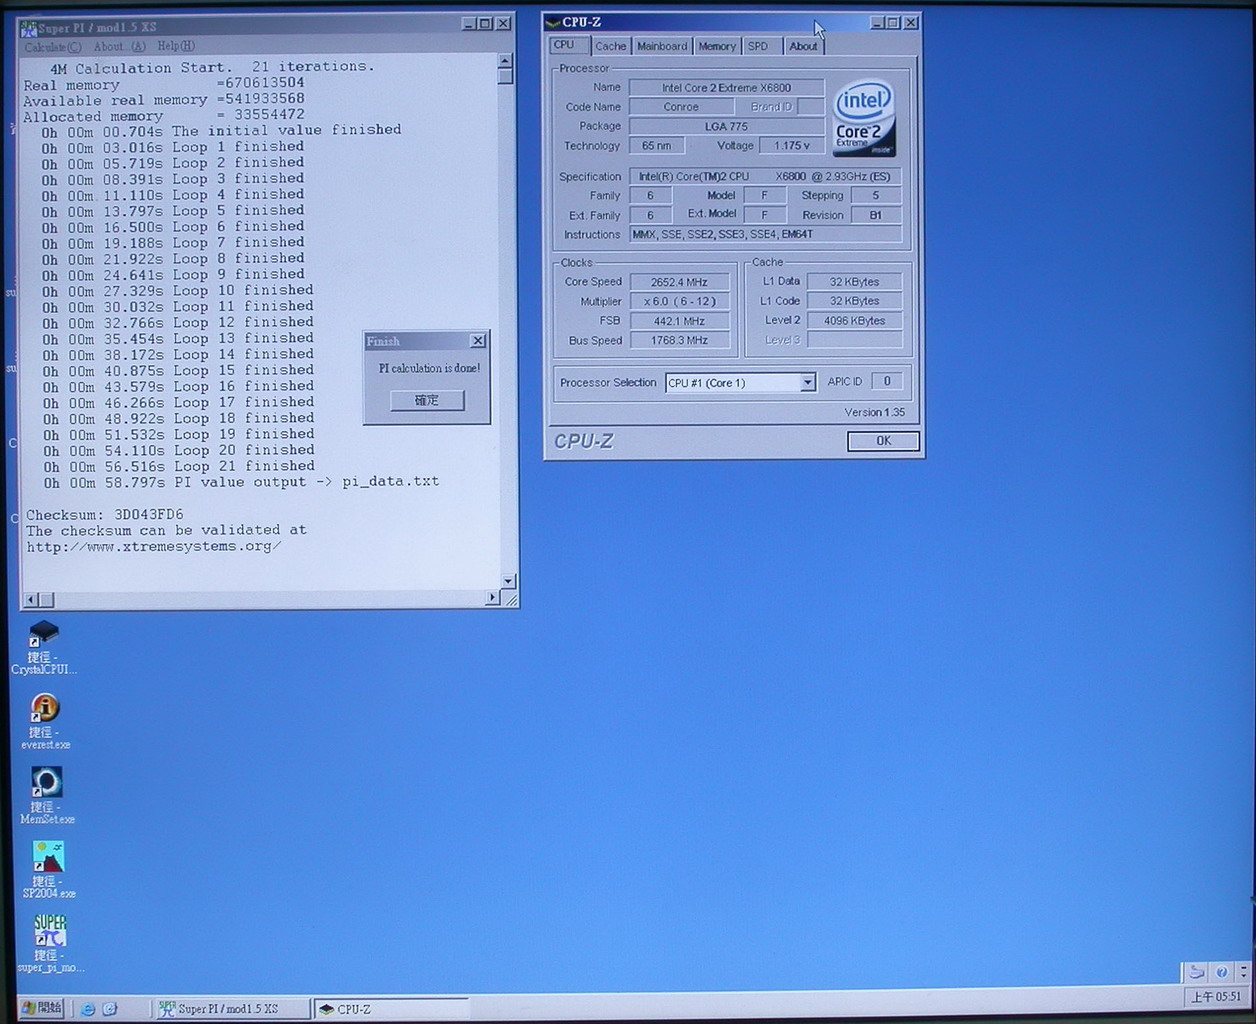1256x1024 pixels.
Task: Click the Name field Intel Core 2 Extreme X6800
Action: 726,88
